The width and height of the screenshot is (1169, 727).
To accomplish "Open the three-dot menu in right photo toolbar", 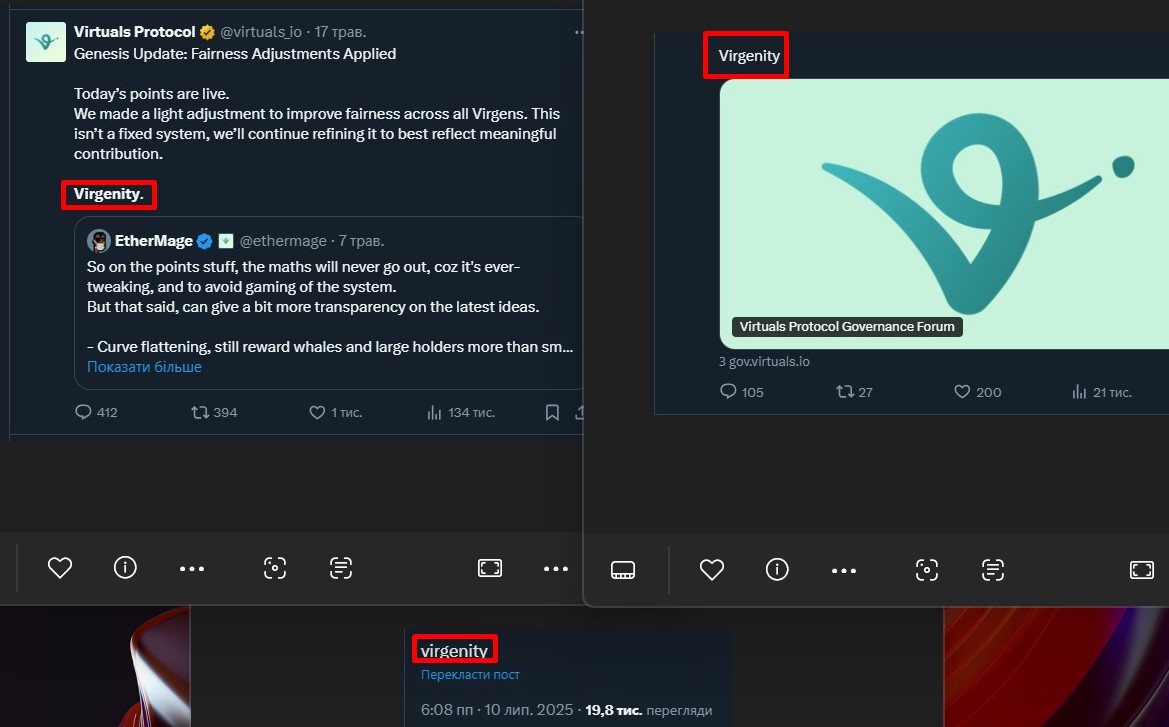I will click(843, 570).
